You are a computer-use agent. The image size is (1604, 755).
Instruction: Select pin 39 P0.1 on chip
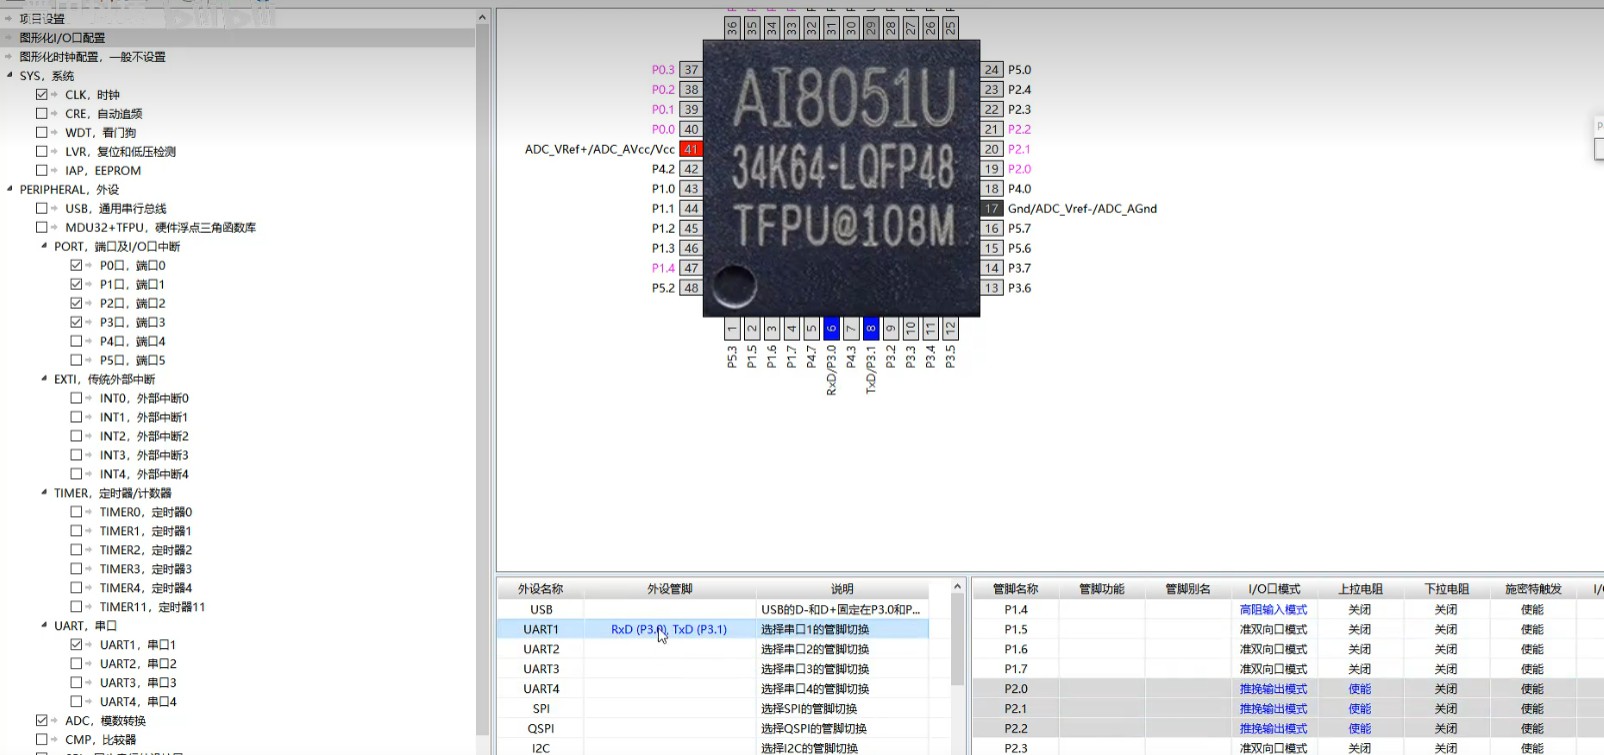tap(691, 109)
